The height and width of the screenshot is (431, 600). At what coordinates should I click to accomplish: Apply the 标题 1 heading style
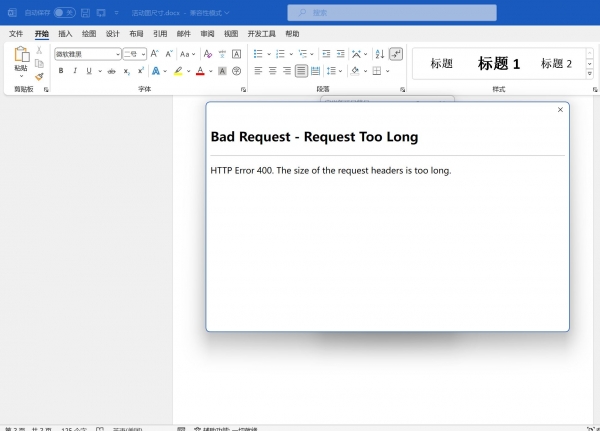point(499,63)
